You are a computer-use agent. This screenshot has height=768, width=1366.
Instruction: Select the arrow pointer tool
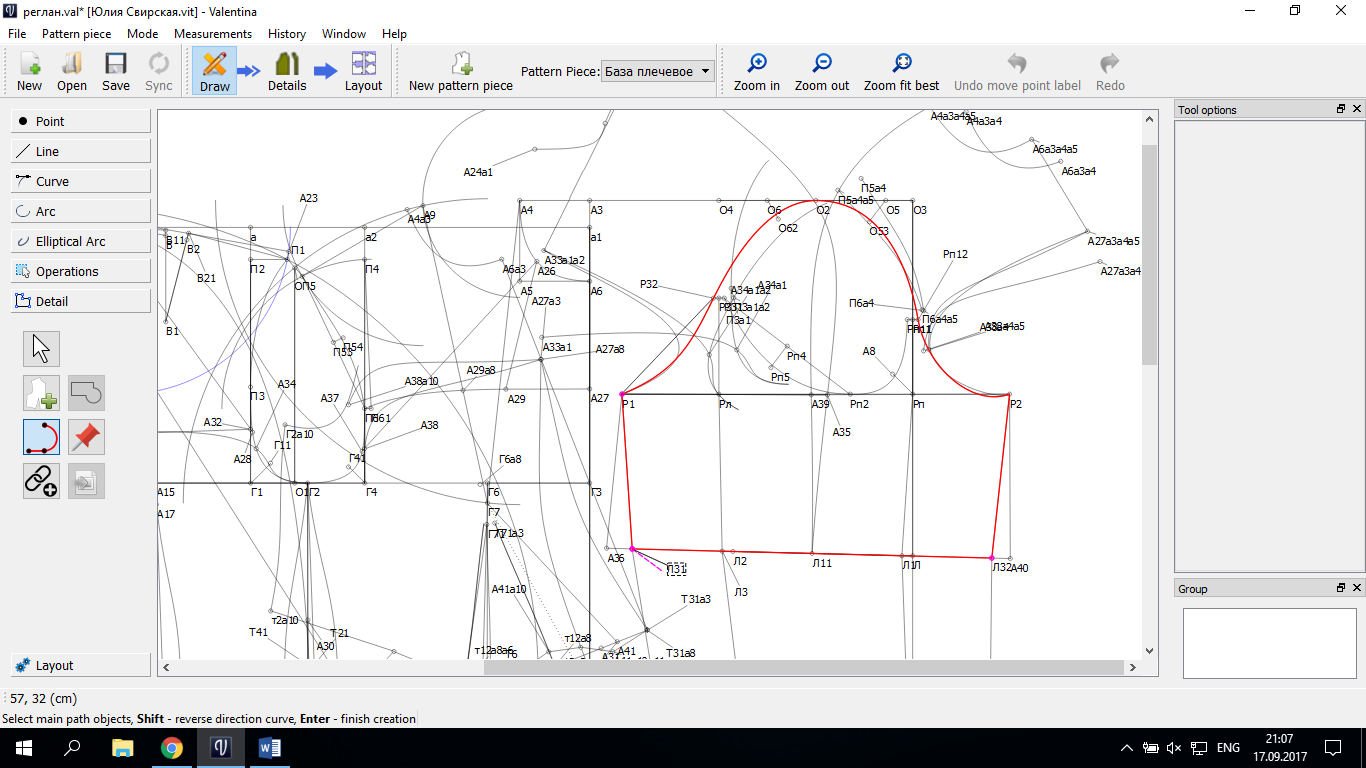click(42, 349)
